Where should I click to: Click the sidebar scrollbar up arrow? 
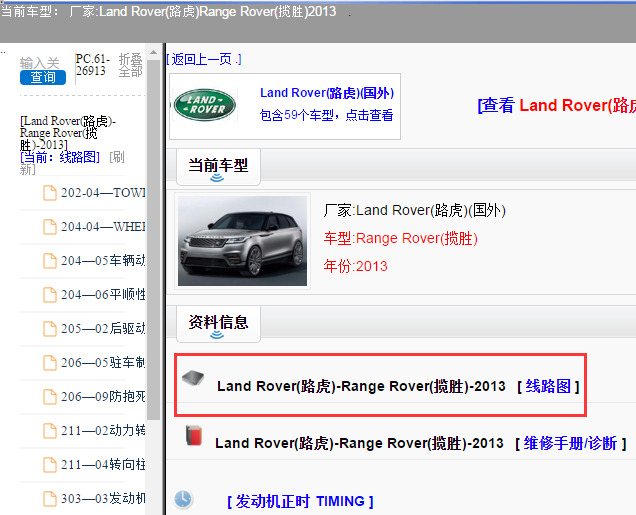click(x=153, y=52)
